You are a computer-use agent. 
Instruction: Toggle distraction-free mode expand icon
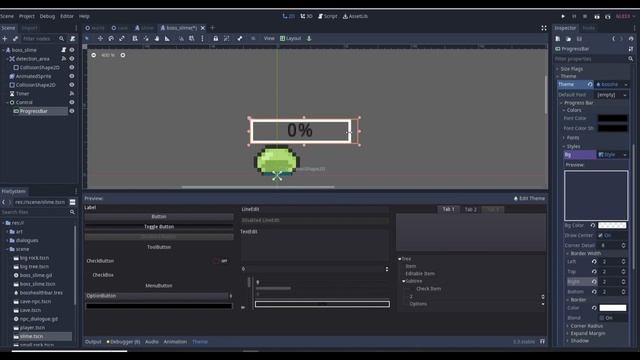(544, 28)
